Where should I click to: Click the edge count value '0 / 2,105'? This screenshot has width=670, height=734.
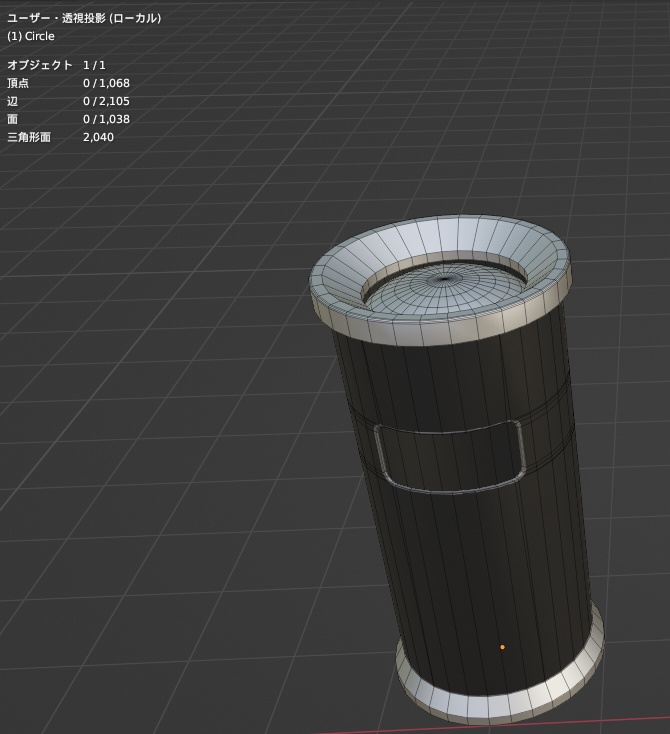tap(106, 101)
